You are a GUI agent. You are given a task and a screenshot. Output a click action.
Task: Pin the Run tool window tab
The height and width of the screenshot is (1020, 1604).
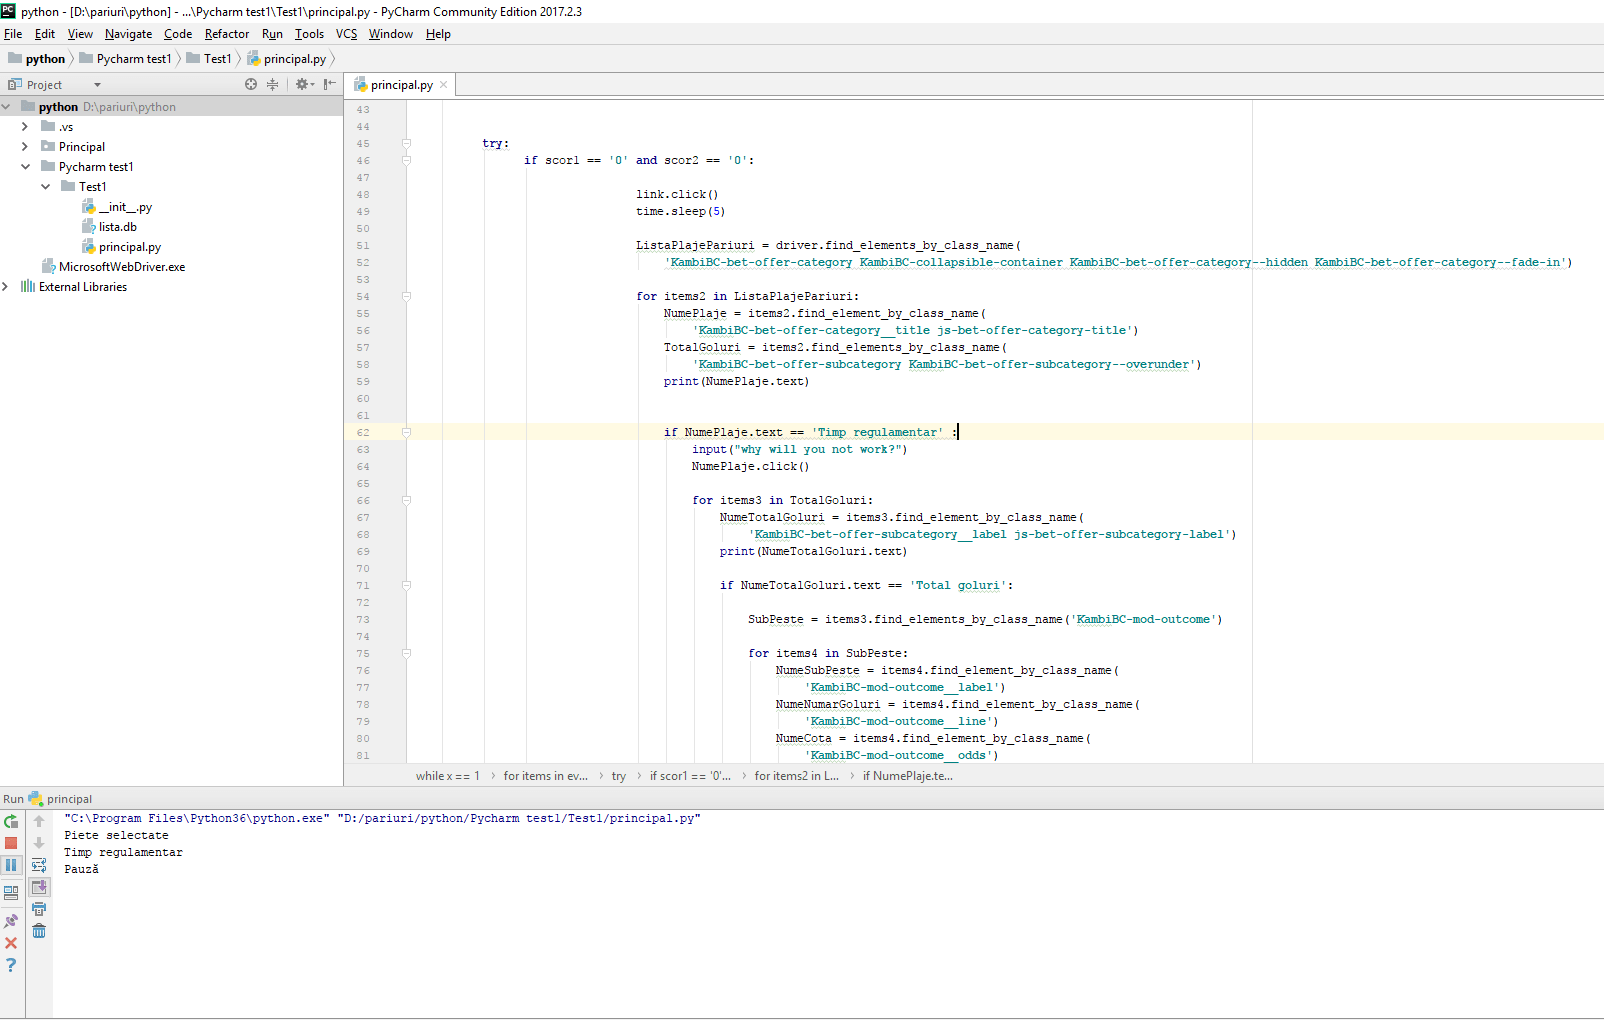(11, 920)
